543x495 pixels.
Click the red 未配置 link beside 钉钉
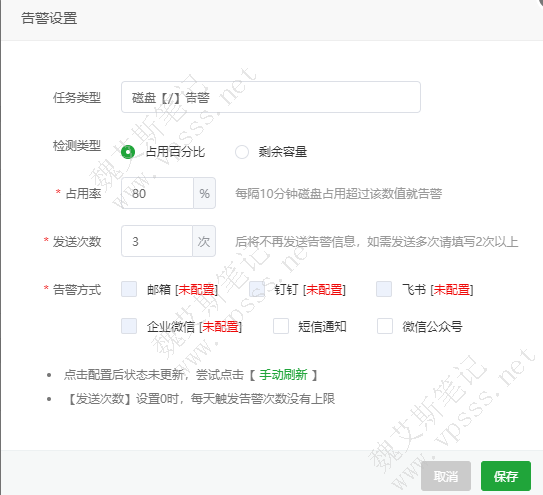tap(324, 290)
